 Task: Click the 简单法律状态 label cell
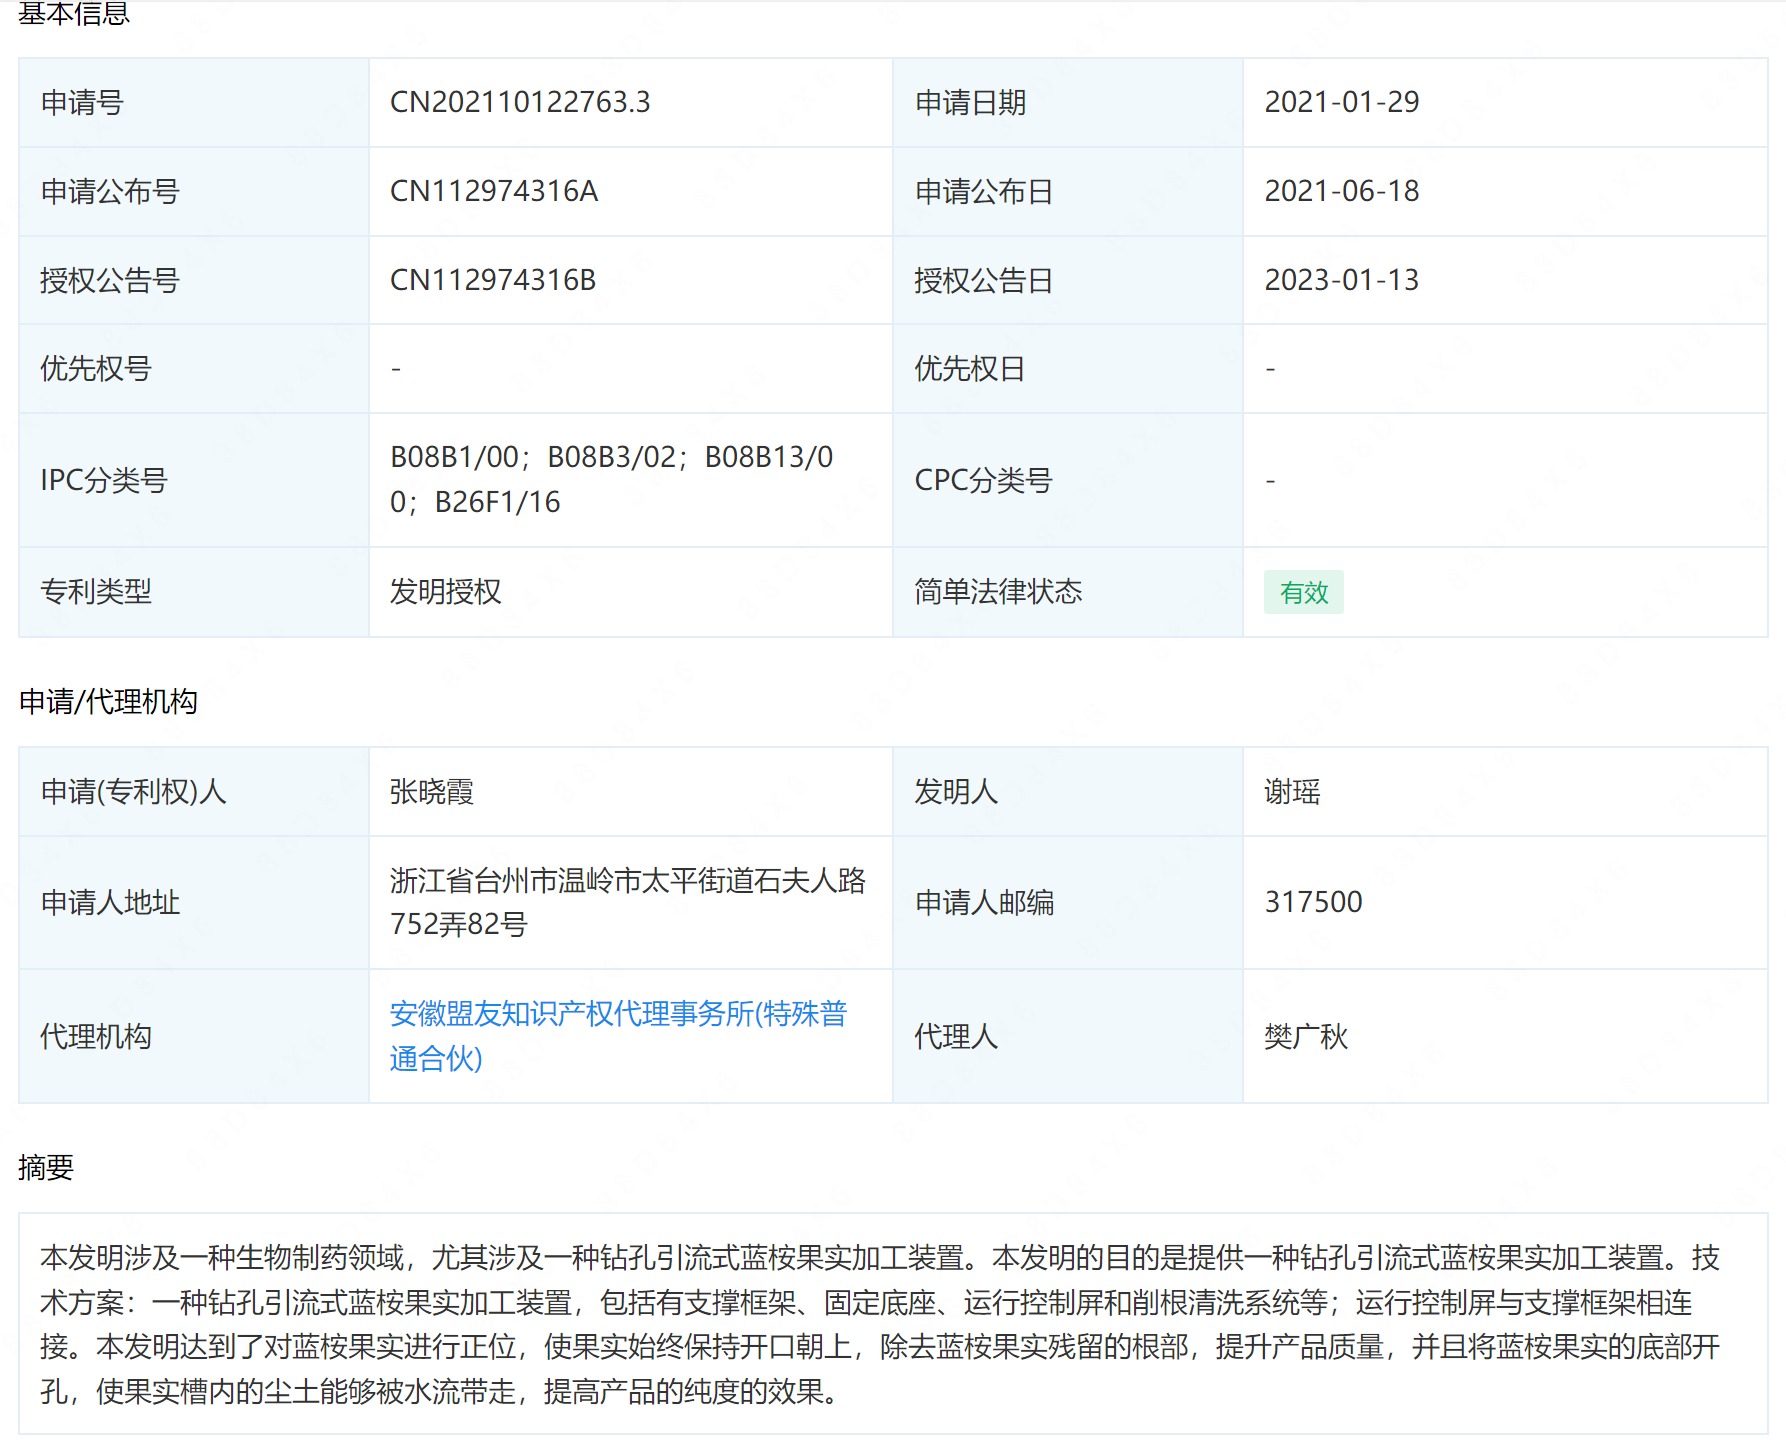[x=1068, y=592]
